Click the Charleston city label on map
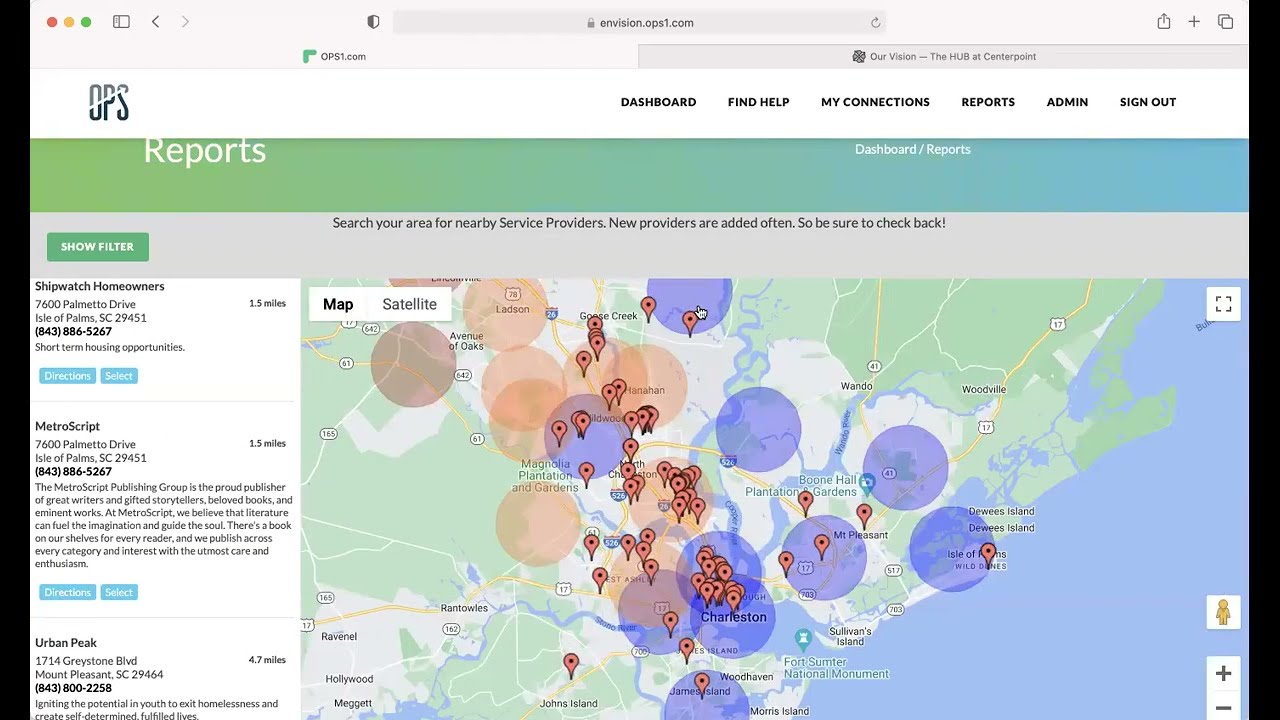The image size is (1280, 720). [733, 617]
